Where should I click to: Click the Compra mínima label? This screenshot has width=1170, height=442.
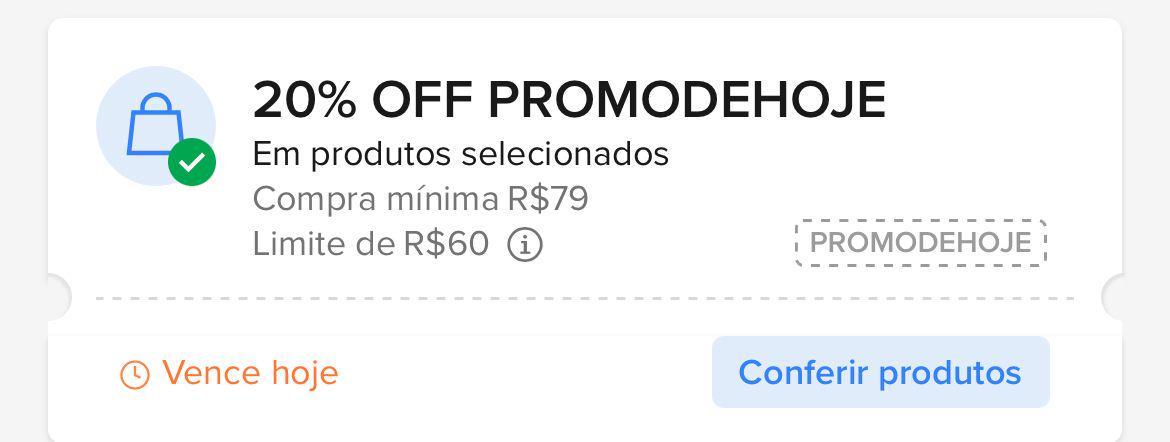(x=374, y=199)
